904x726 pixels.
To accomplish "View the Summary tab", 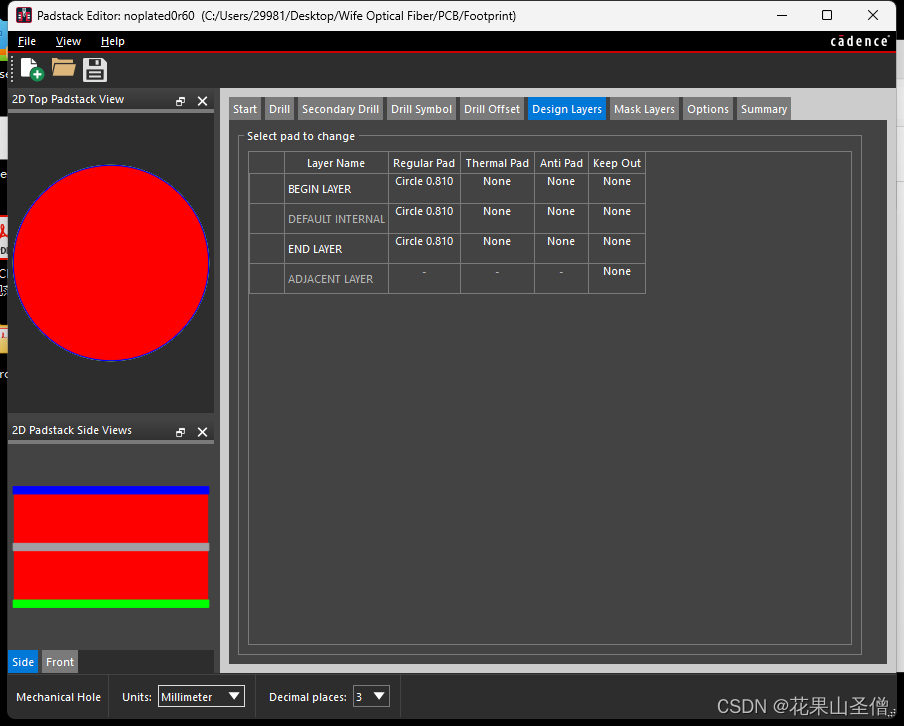I will click(x=763, y=108).
